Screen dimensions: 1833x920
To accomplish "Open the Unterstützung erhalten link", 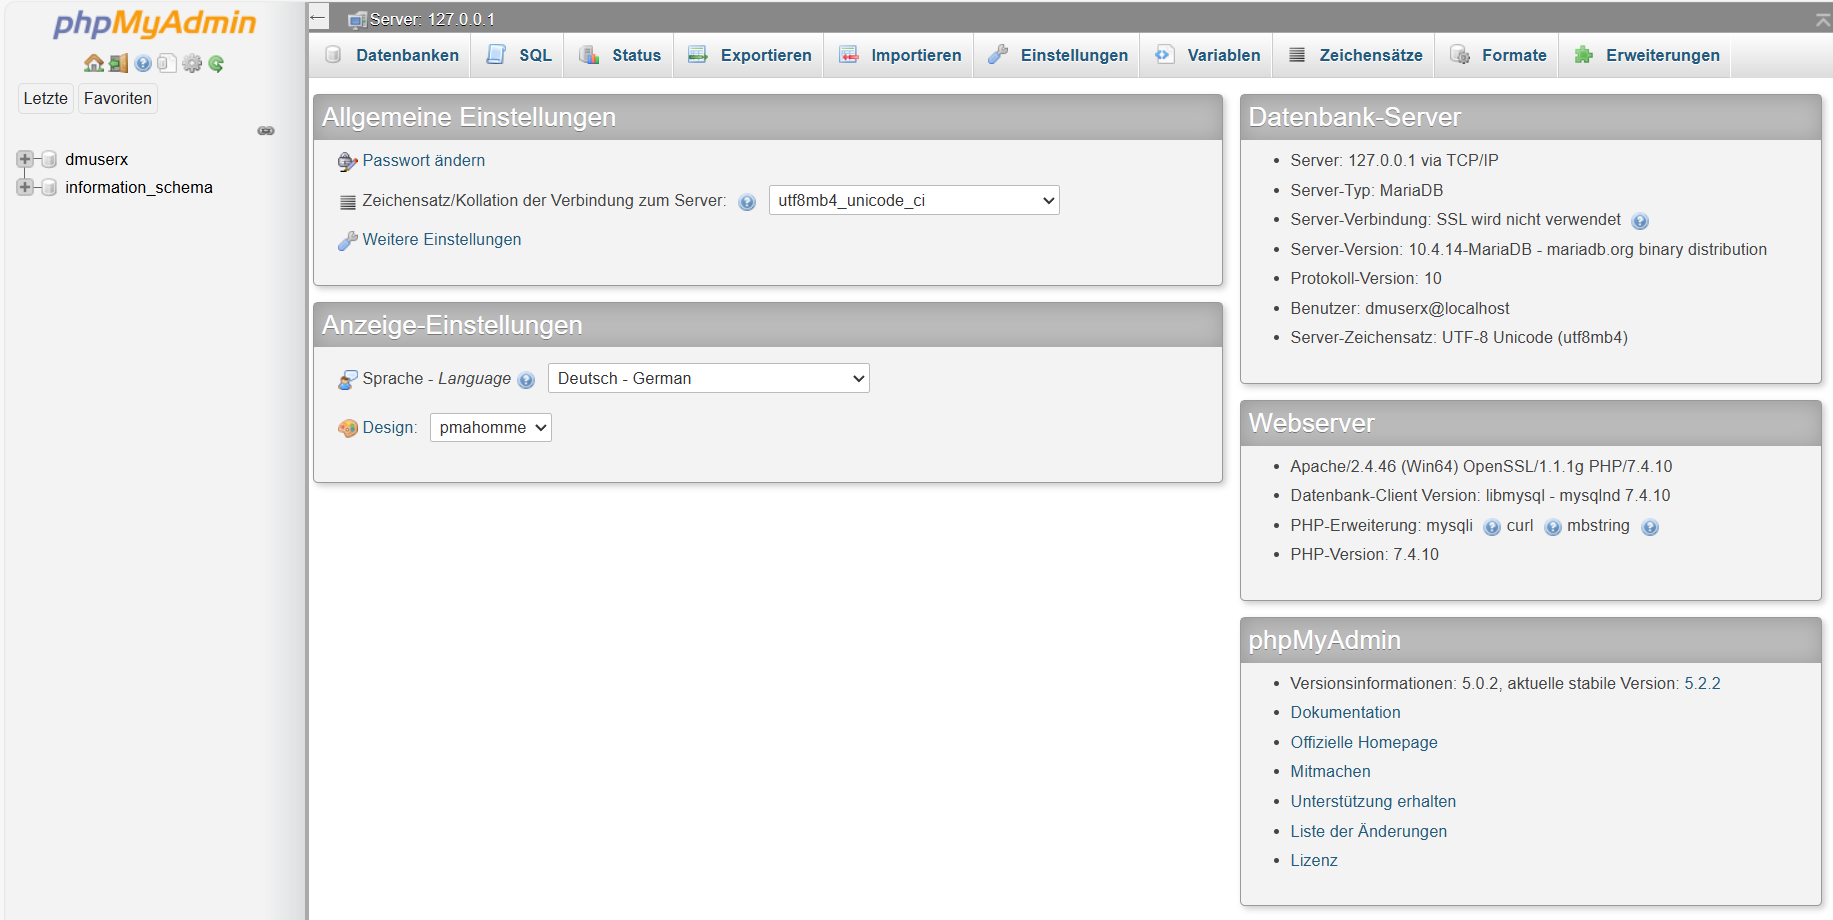I will pyautogui.click(x=1373, y=801).
